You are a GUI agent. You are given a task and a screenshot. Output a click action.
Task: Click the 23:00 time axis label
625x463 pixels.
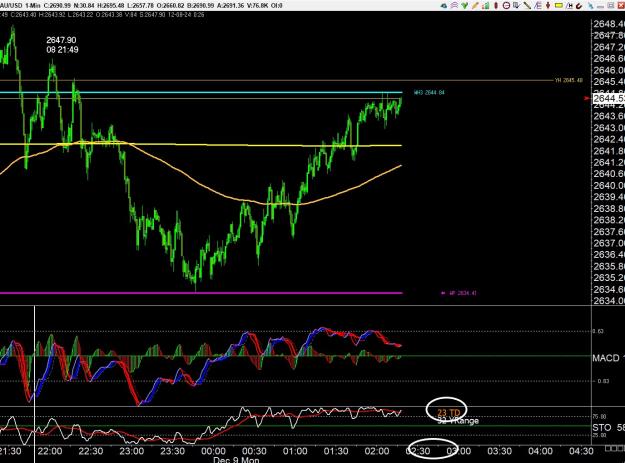coord(132,451)
